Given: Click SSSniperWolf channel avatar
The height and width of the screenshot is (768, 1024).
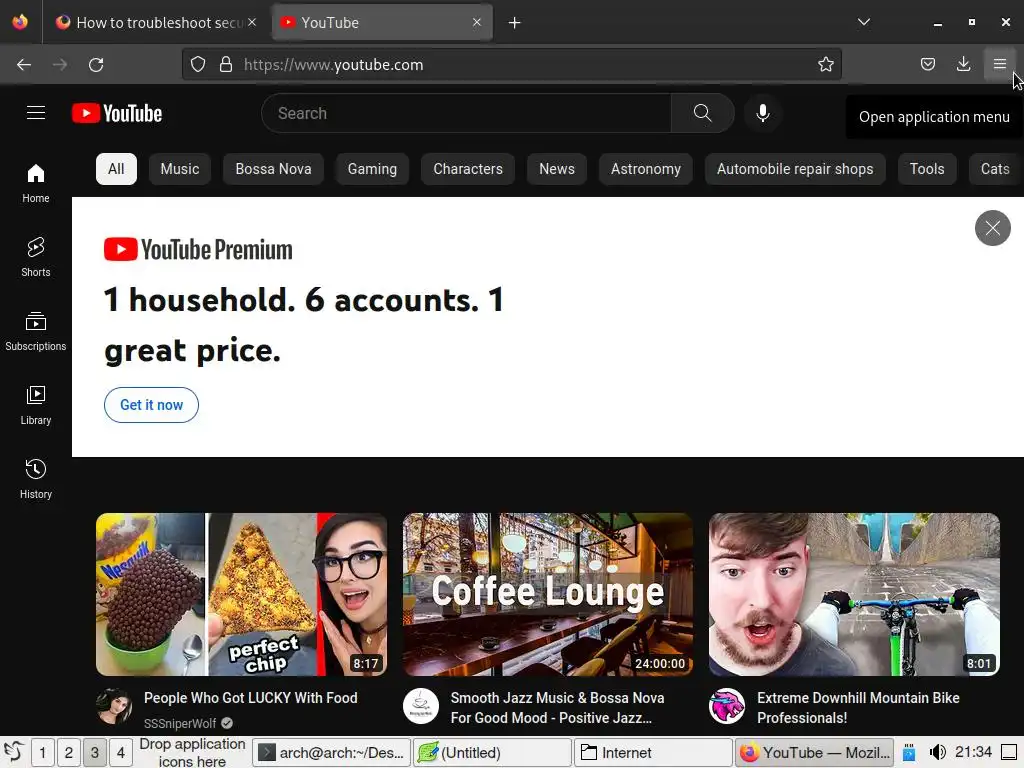Looking at the screenshot, I should click(x=114, y=706).
